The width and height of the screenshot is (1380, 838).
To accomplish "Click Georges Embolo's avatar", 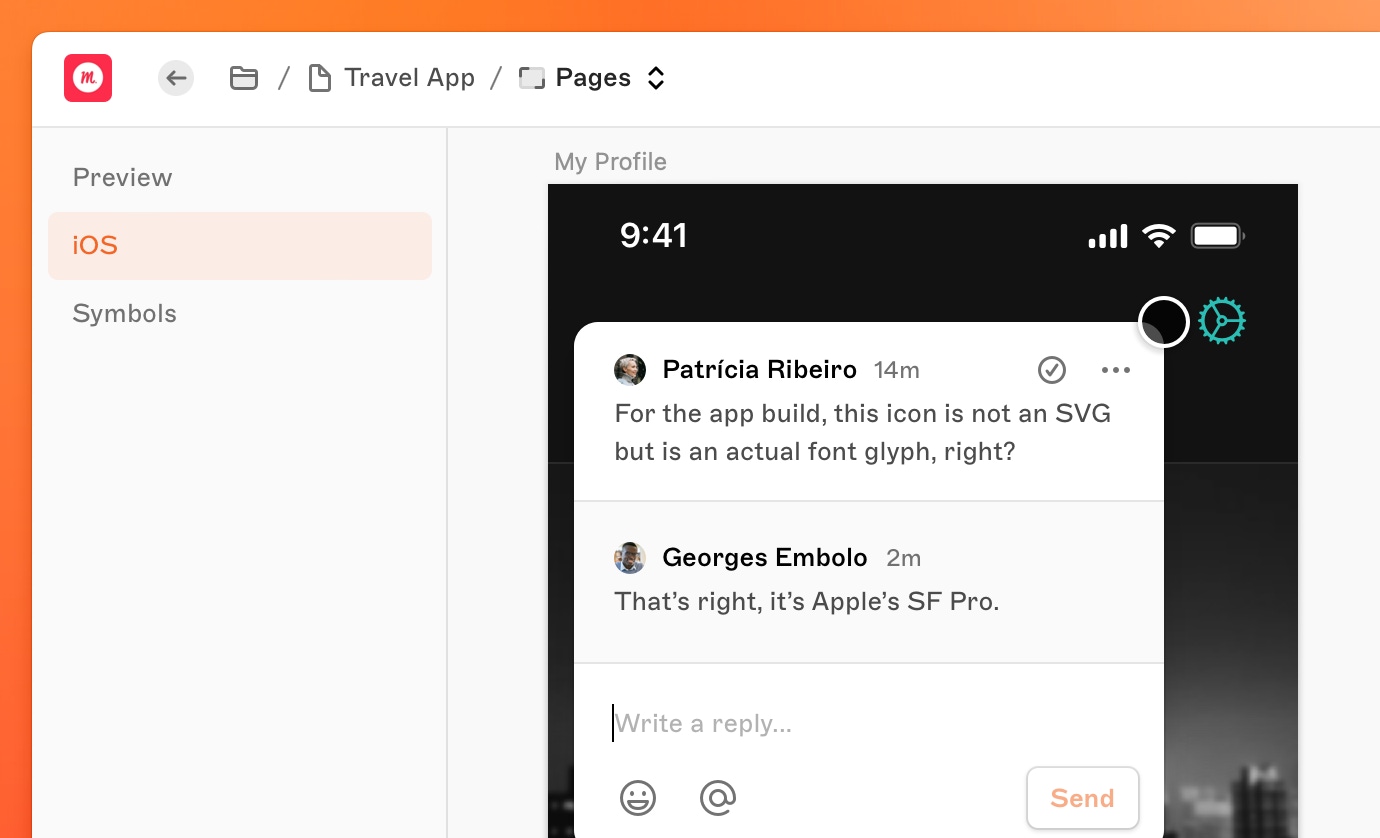I will click(630, 558).
